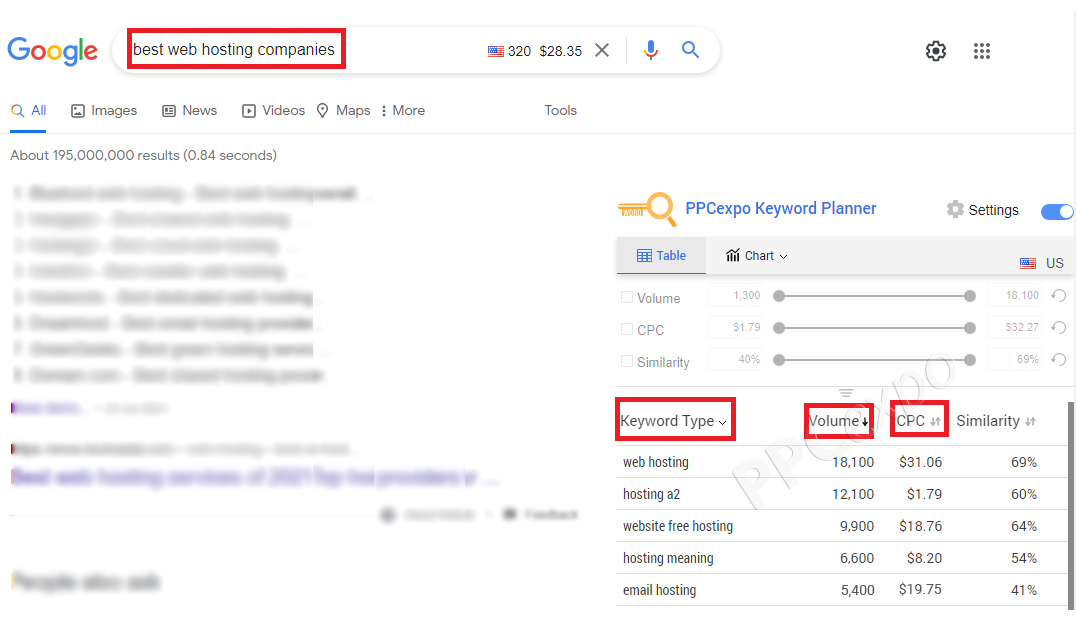Open the Chart view dropdown
The image size is (1076, 628).
pyautogui.click(x=756, y=255)
